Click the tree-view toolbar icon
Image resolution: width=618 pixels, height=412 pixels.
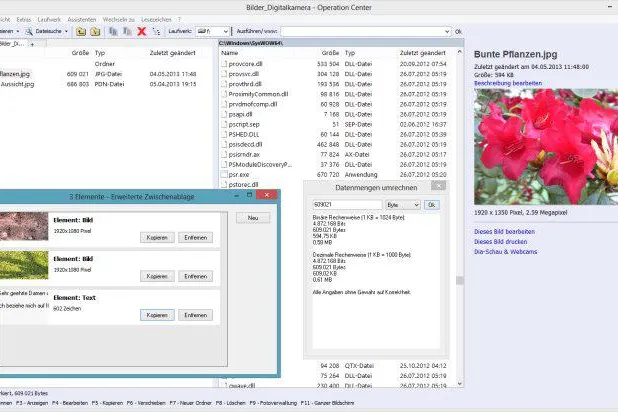coord(156,32)
